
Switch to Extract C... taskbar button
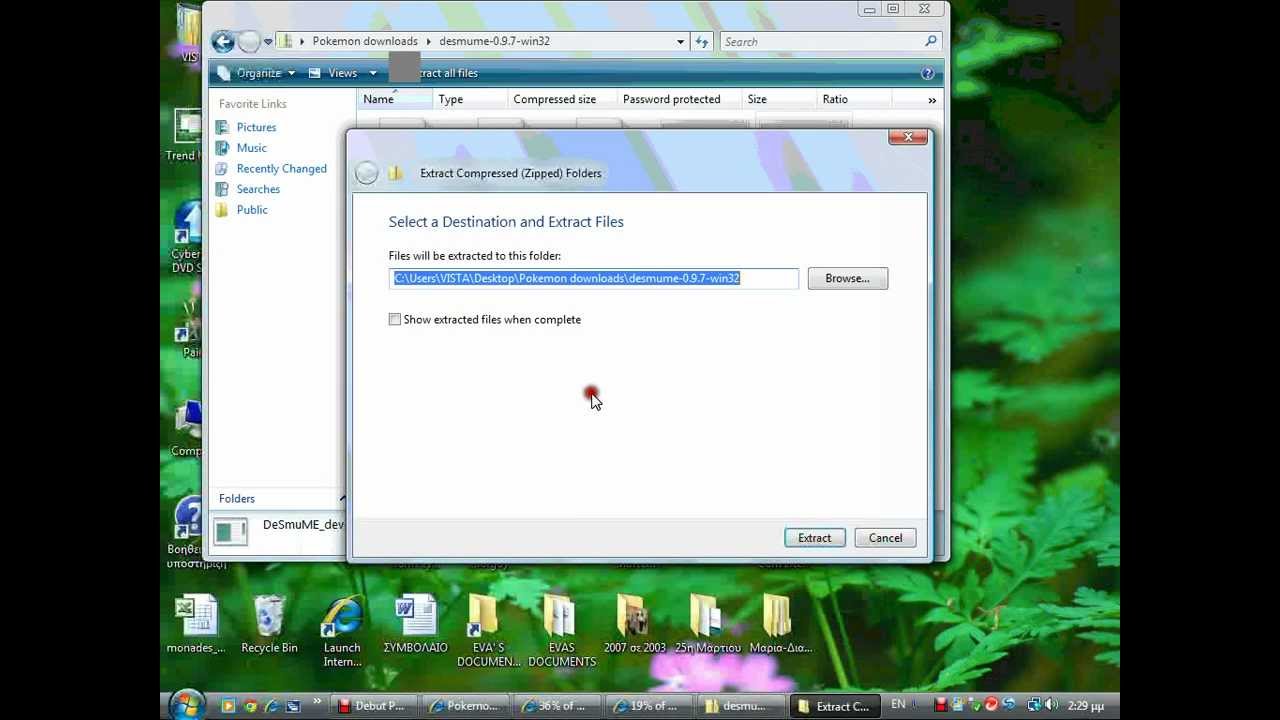(x=833, y=706)
